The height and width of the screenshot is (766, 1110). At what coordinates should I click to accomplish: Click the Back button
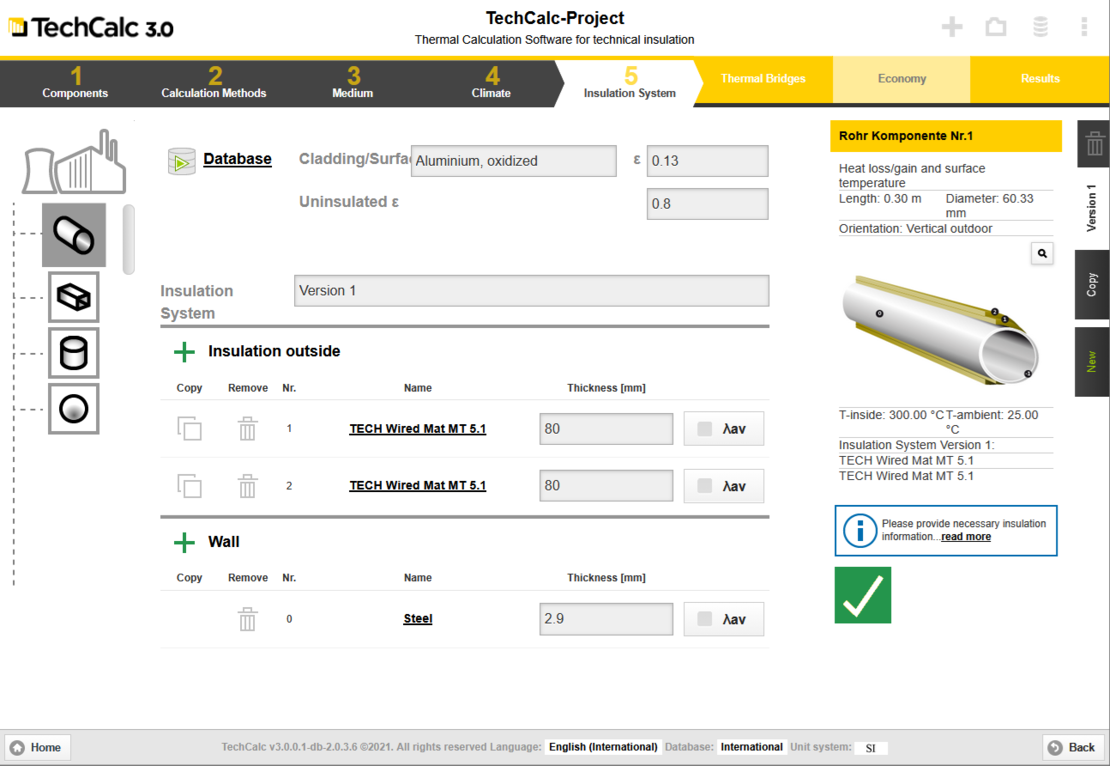point(1072,748)
